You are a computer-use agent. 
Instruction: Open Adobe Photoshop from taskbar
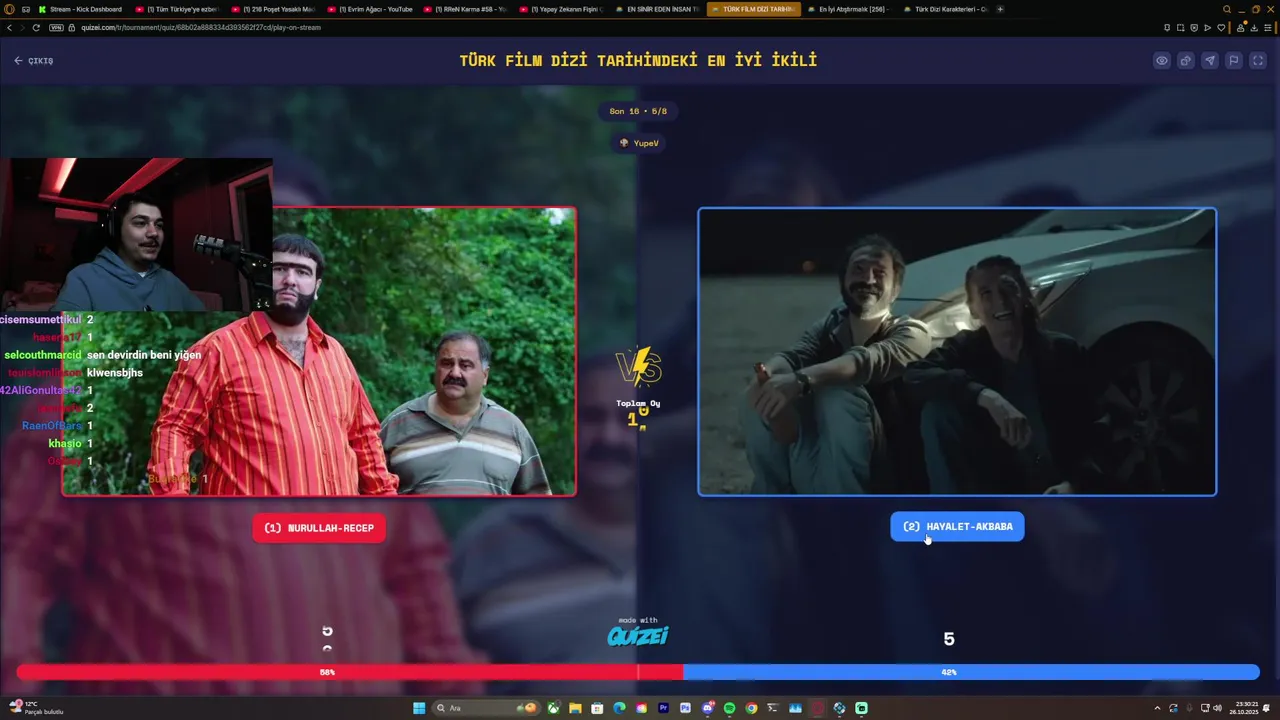tap(685, 708)
